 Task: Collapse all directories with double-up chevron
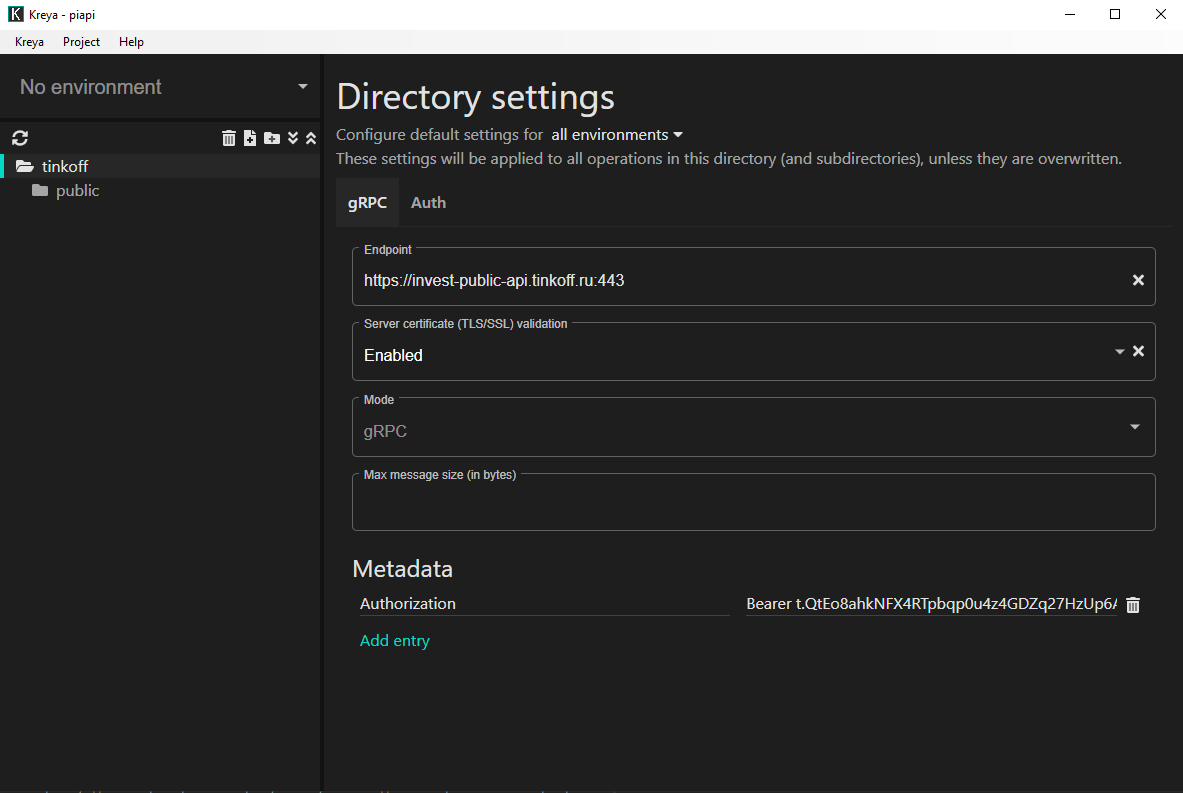pyautogui.click(x=311, y=138)
